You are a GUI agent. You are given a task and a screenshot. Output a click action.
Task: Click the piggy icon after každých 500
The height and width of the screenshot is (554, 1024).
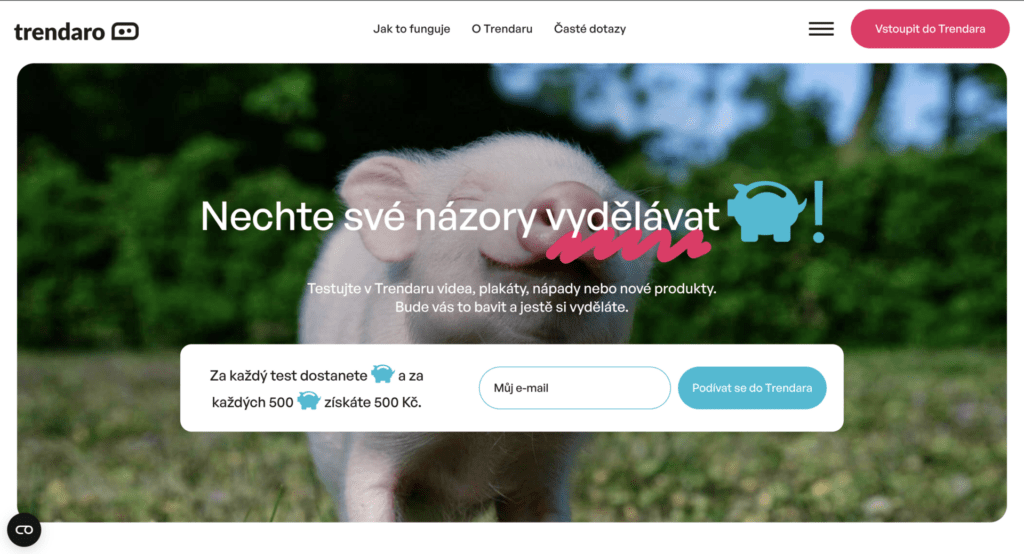pyautogui.click(x=309, y=400)
